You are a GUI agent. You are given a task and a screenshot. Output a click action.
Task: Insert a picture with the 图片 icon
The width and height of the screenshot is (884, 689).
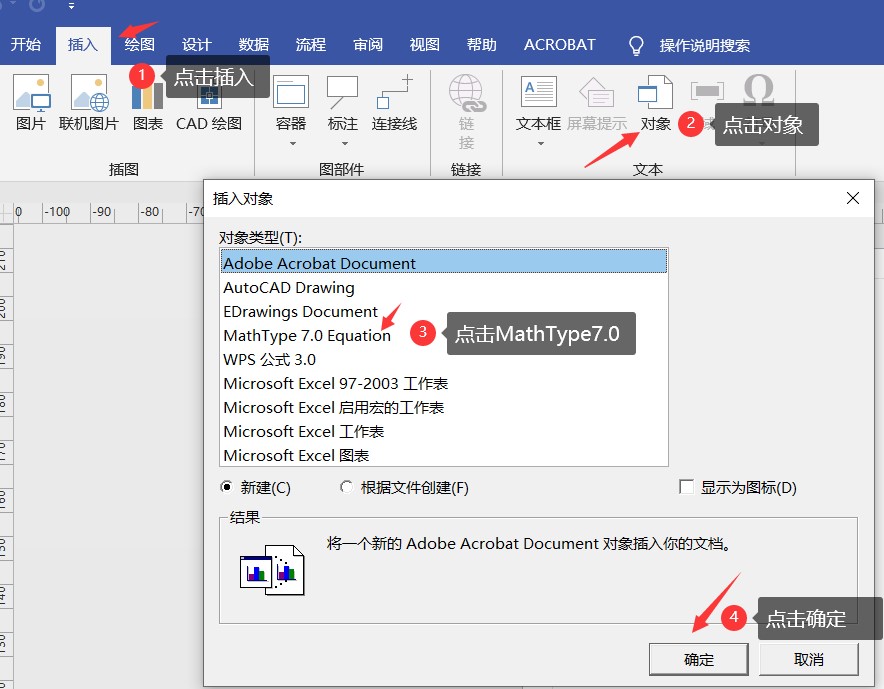pos(31,105)
